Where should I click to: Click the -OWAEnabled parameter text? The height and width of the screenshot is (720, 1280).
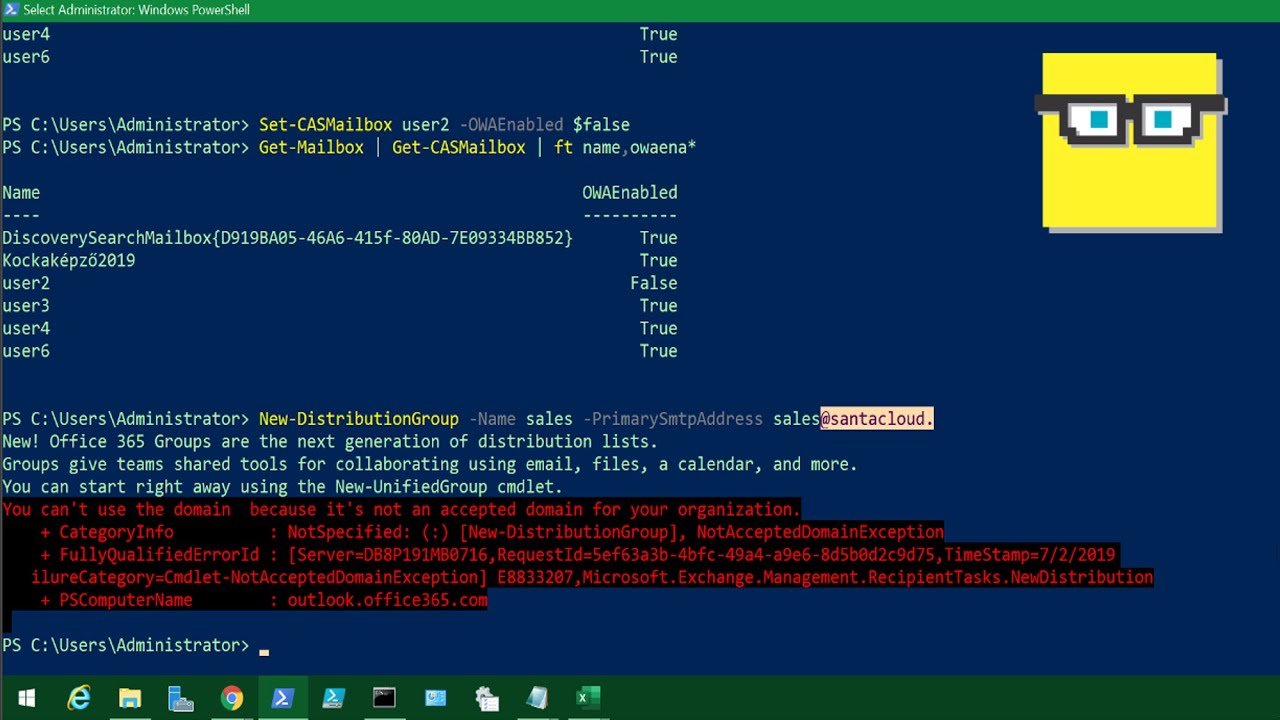click(x=511, y=125)
